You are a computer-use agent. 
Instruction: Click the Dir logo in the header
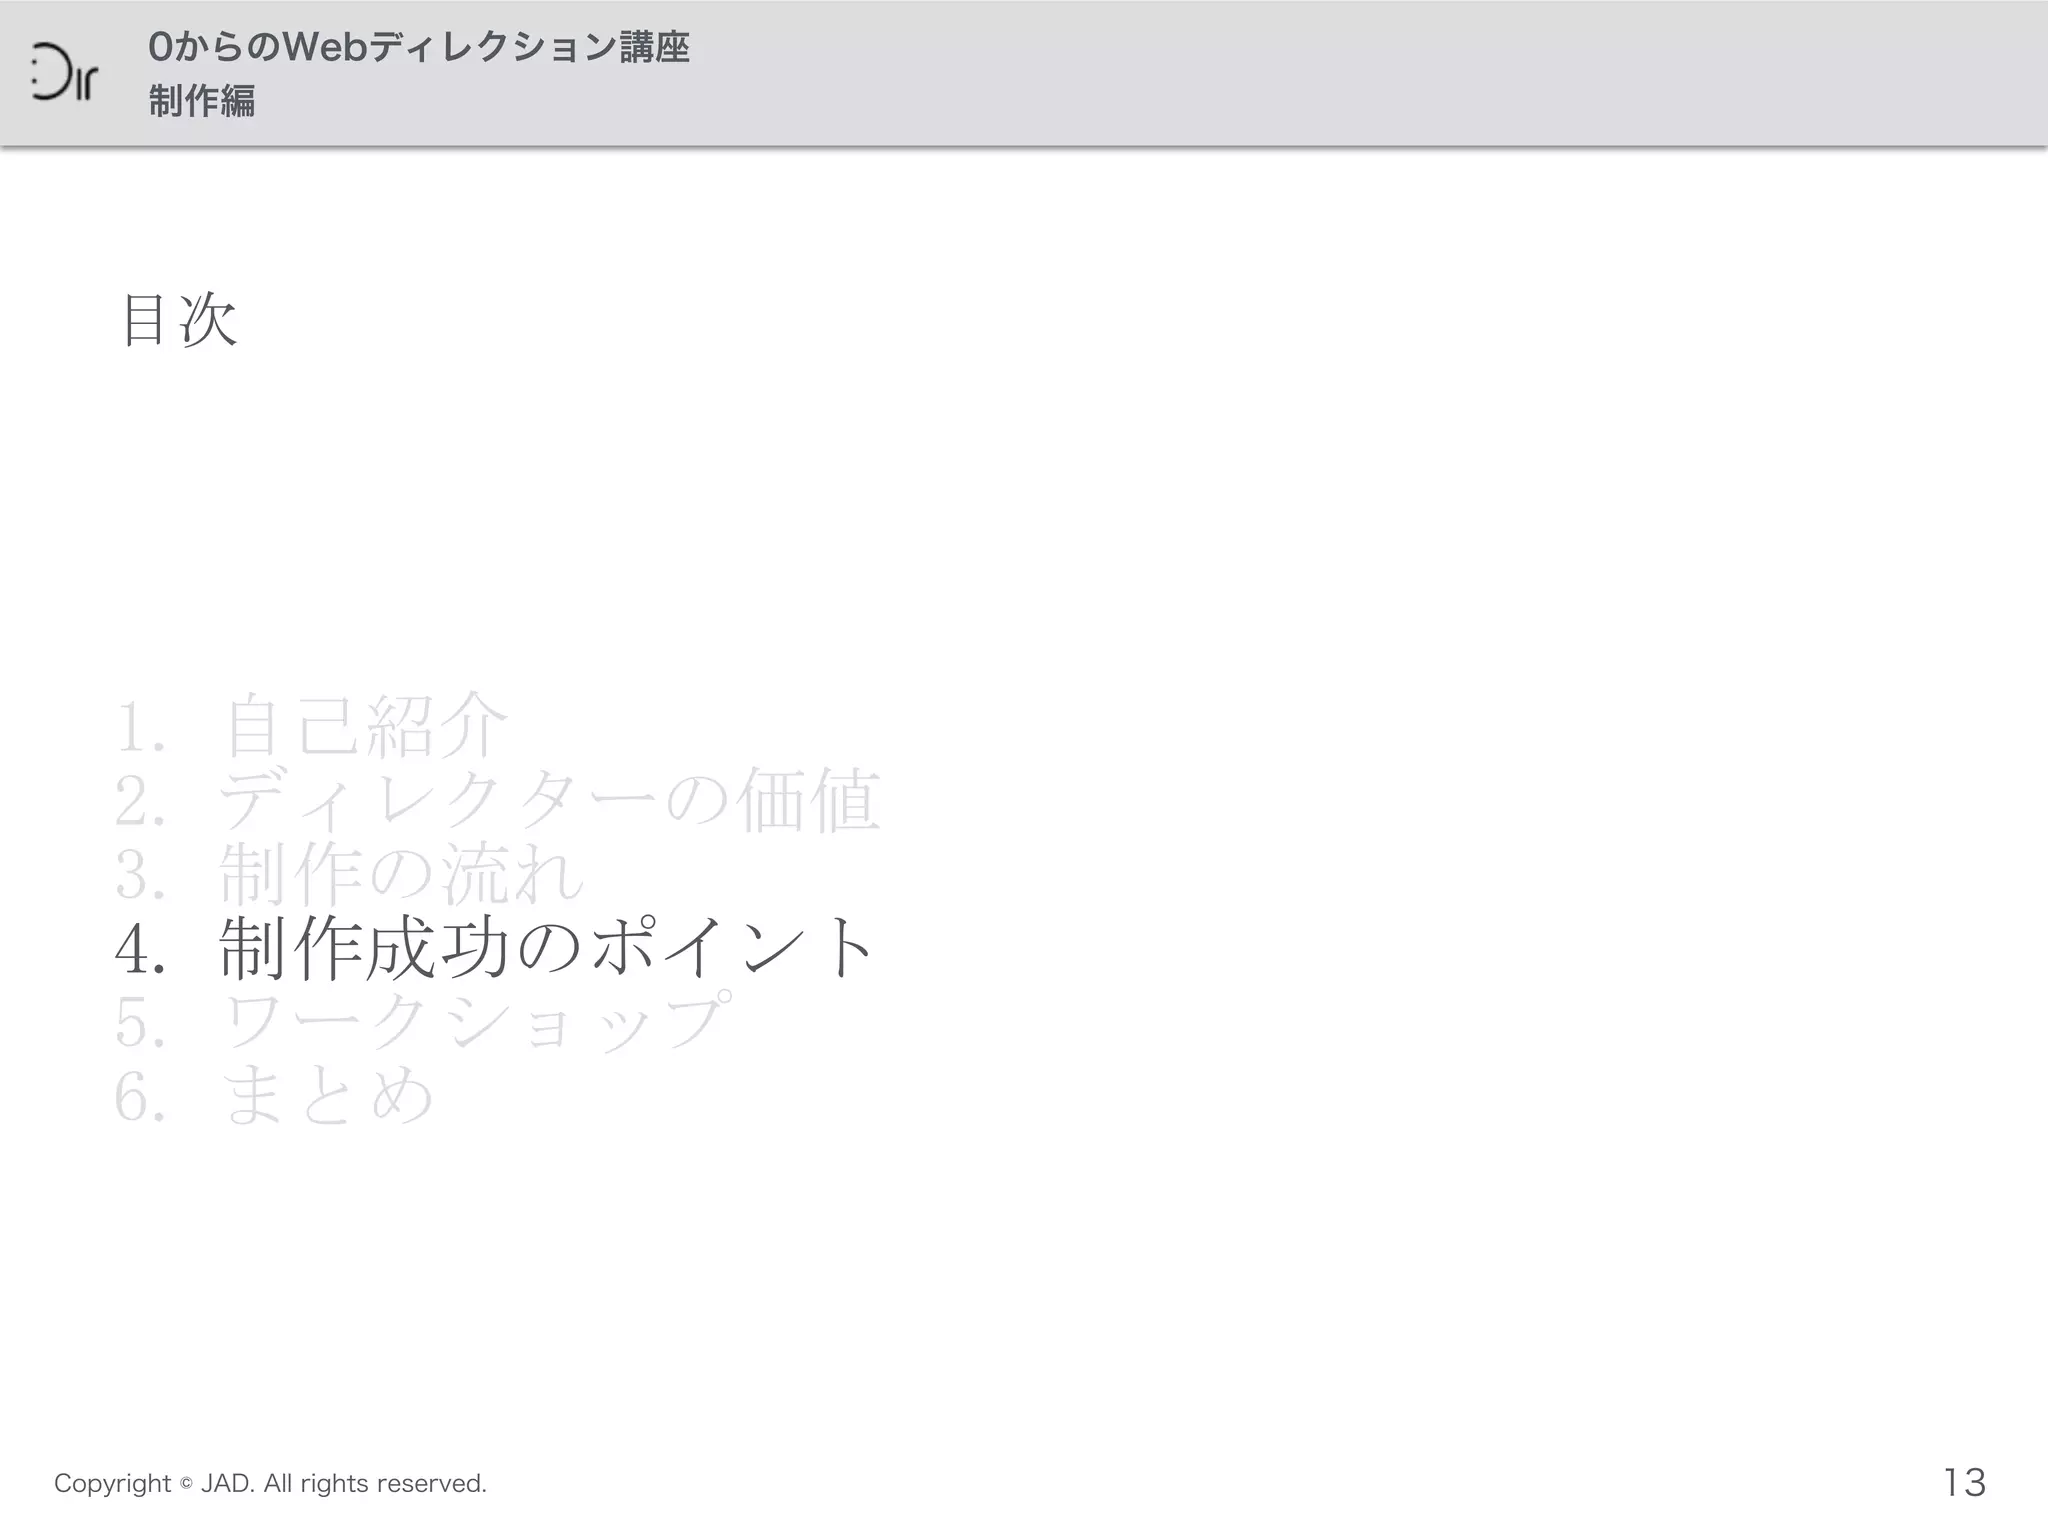[64, 72]
